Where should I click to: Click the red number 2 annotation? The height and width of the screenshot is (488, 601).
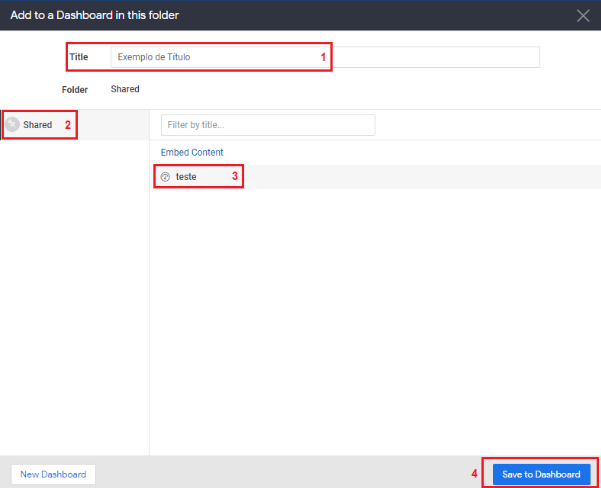tap(68, 125)
